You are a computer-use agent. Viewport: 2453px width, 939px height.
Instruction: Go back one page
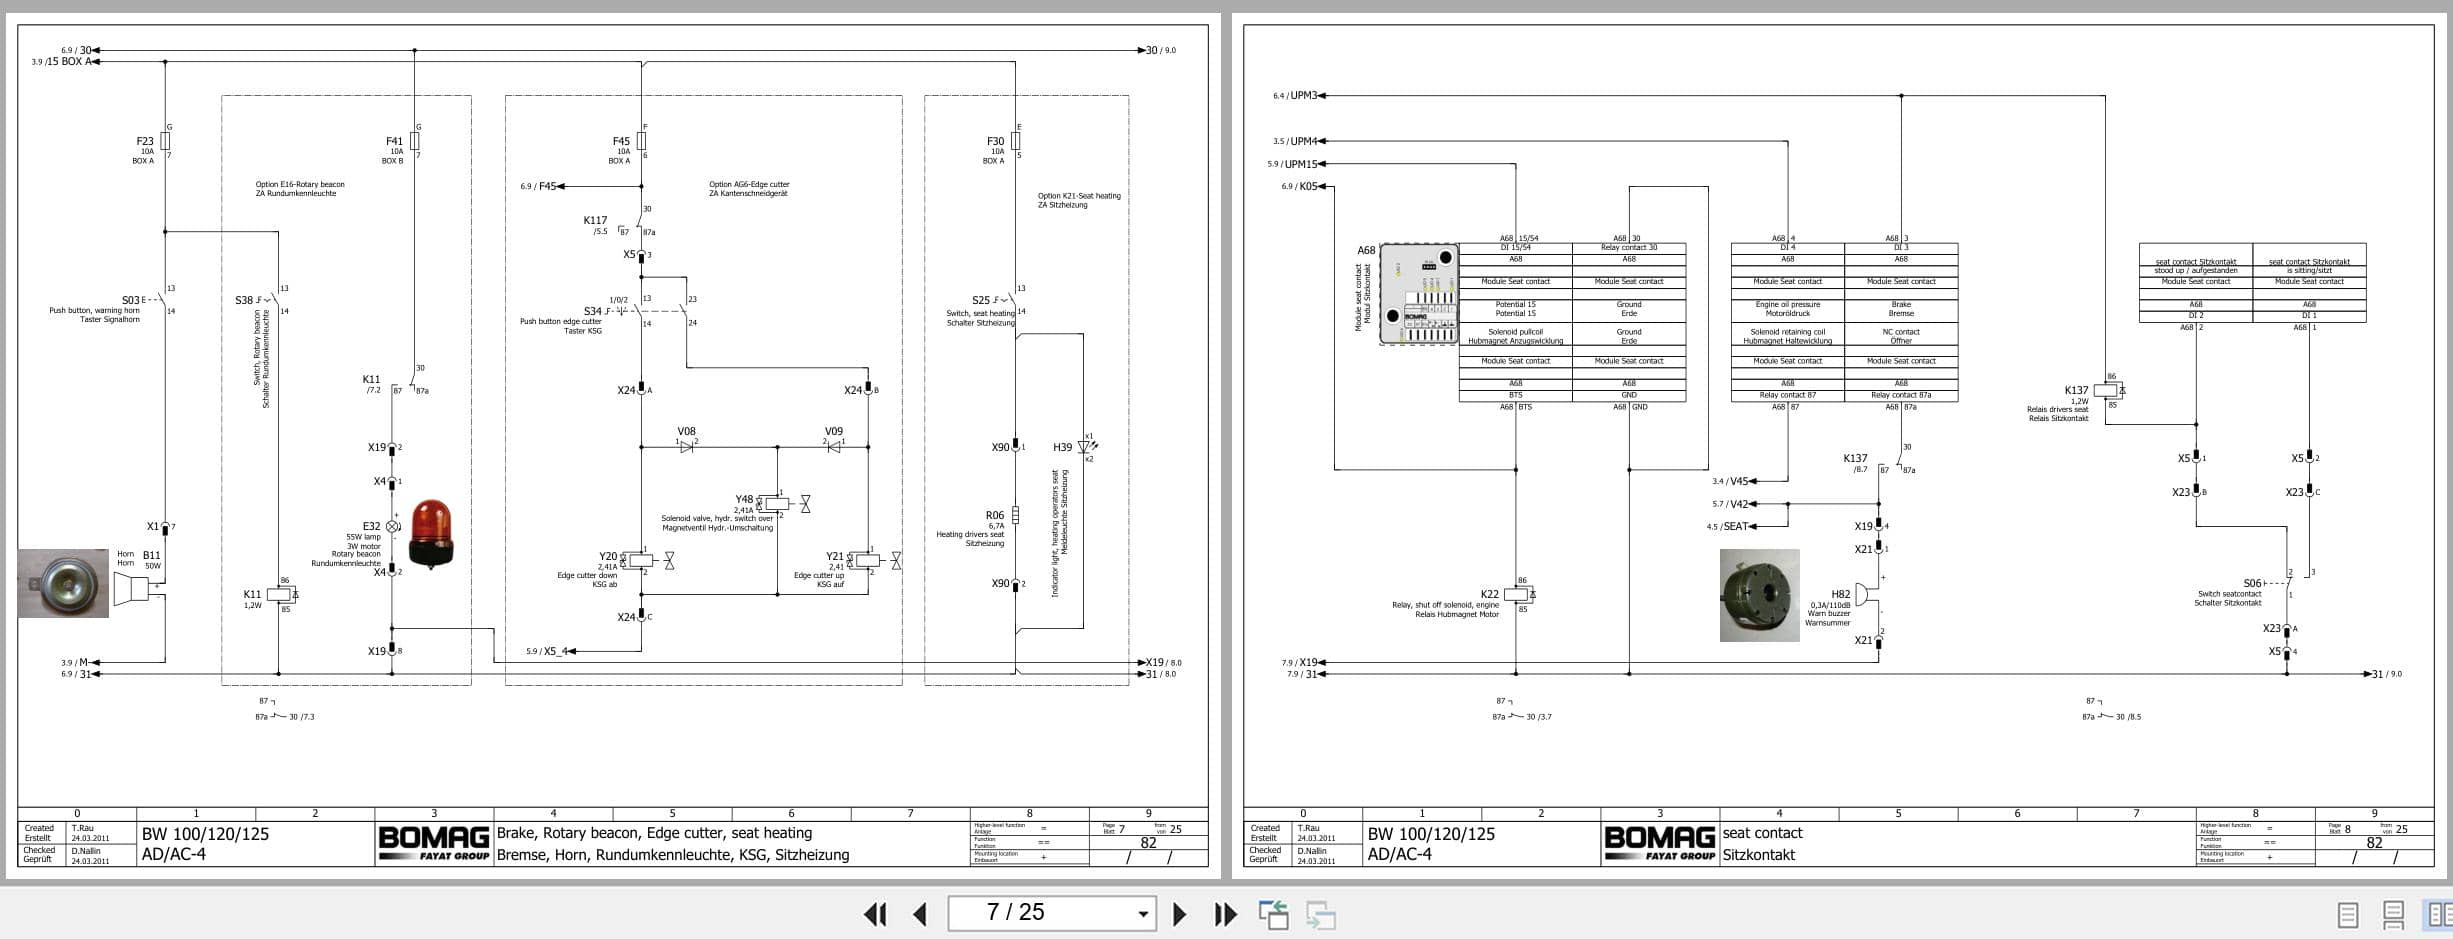click(917, 913)
